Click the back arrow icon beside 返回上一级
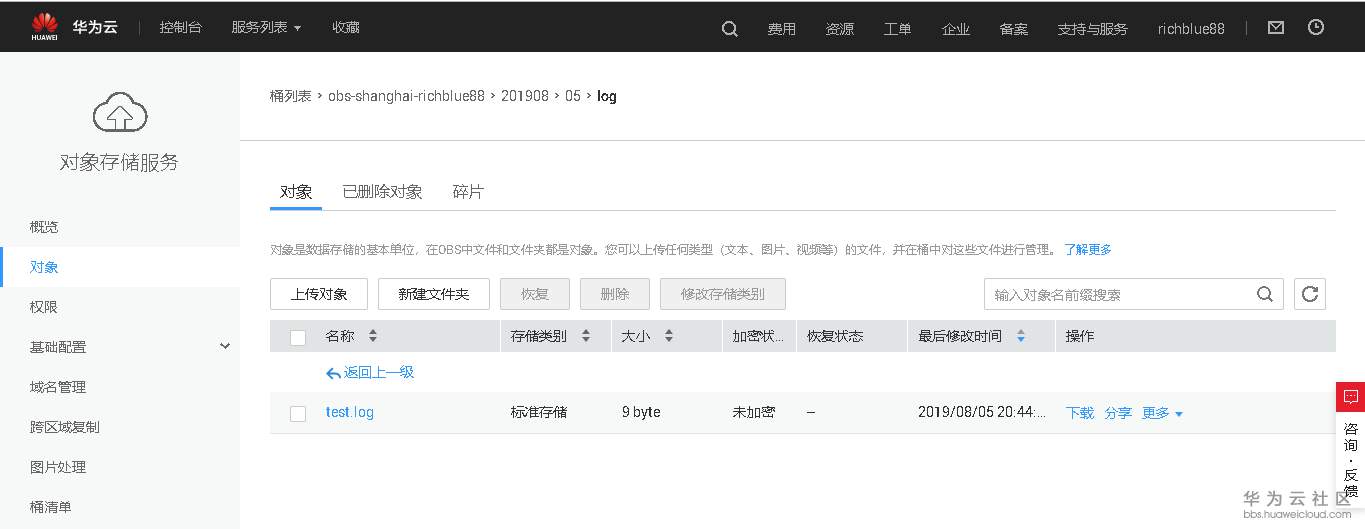 [333, 373]
